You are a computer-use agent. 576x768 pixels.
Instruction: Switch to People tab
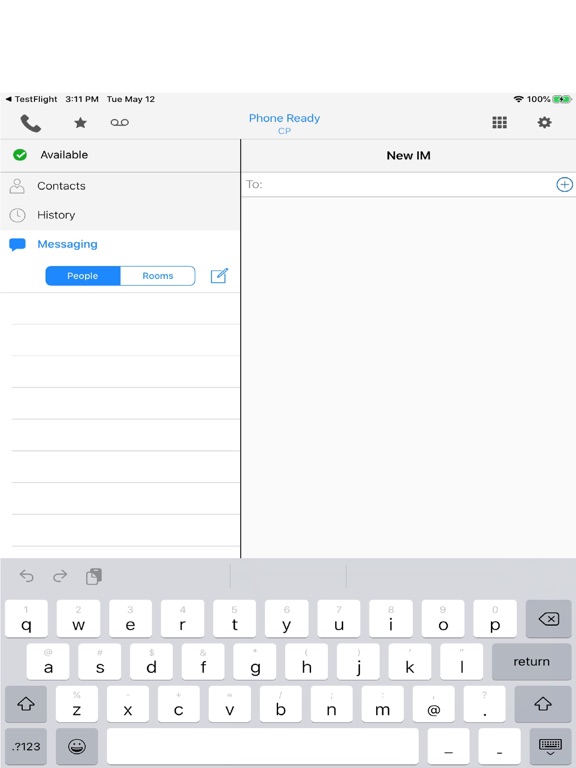(83, 276)
